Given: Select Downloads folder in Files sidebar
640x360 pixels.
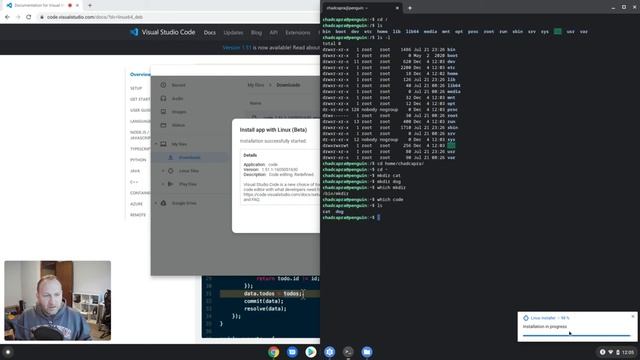Looking at the screenshot, I should pyautogui.click(x=189, y=158).
